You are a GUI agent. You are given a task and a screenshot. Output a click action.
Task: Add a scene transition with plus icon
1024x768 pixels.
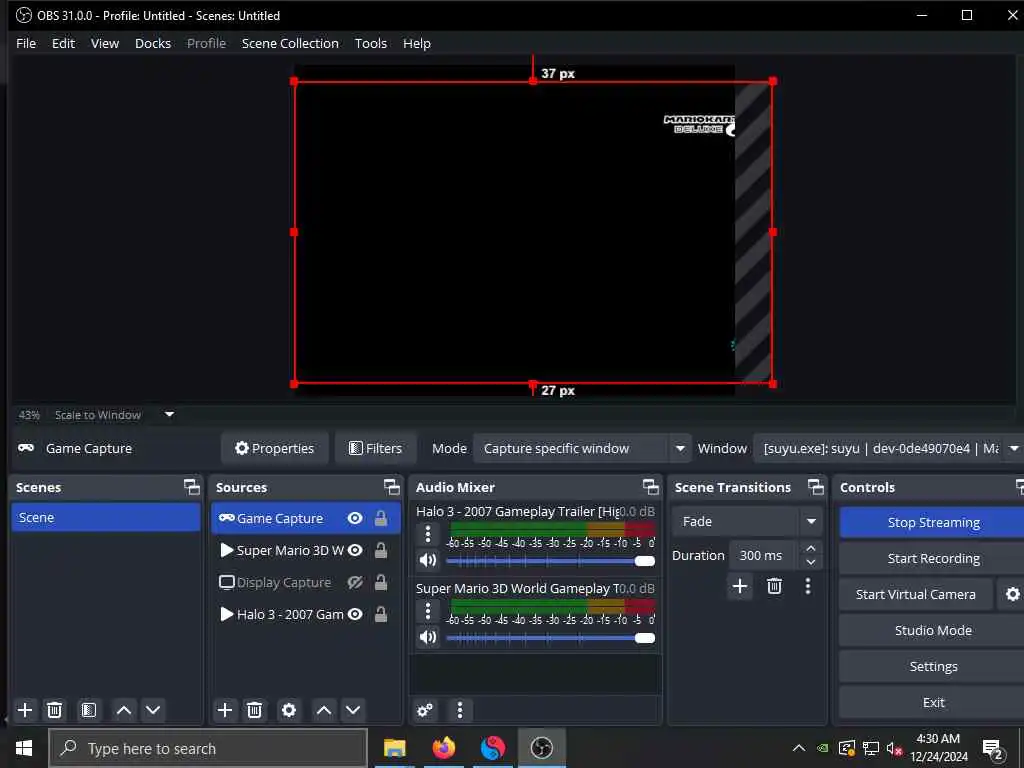coord(740,586)
